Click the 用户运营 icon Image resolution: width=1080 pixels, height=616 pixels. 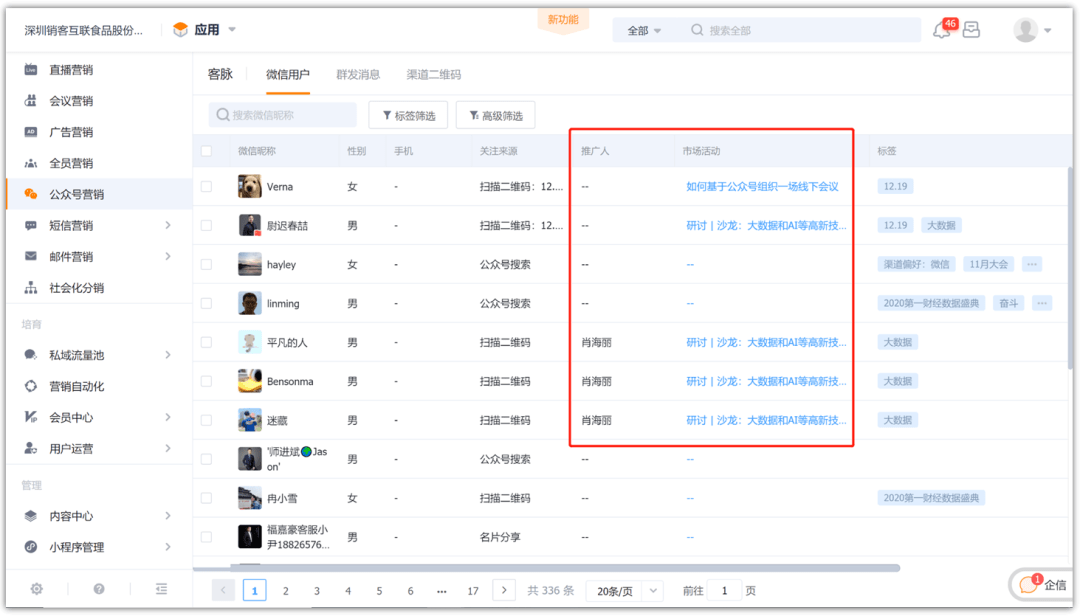coord(31,449)
